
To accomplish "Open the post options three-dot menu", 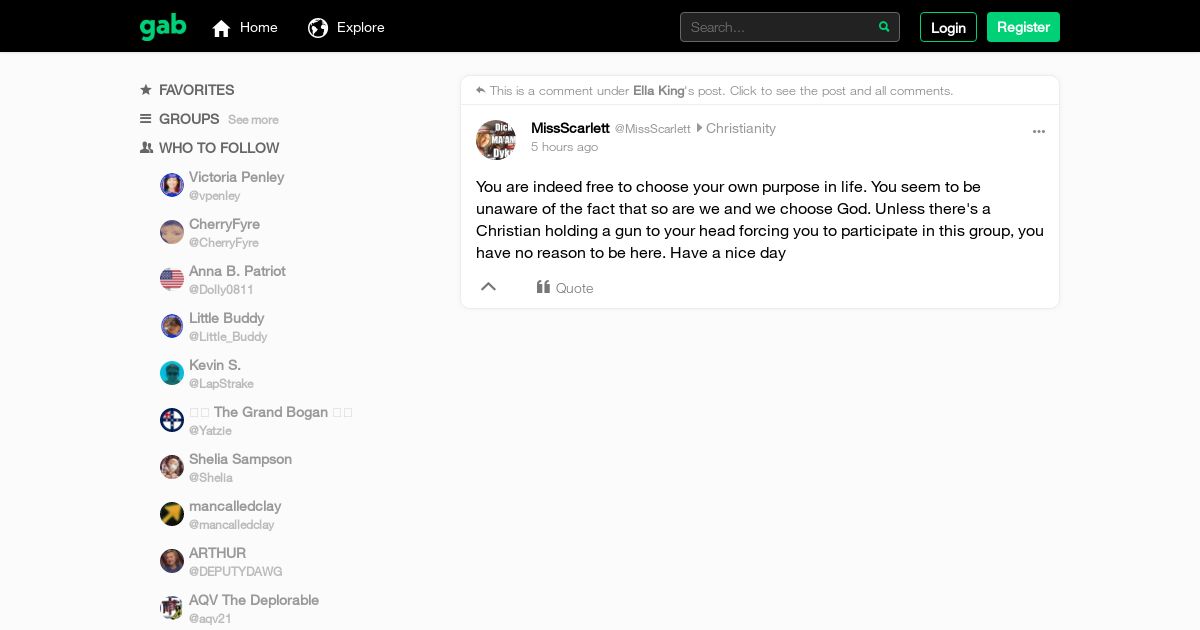I will tap(1039, 131).
